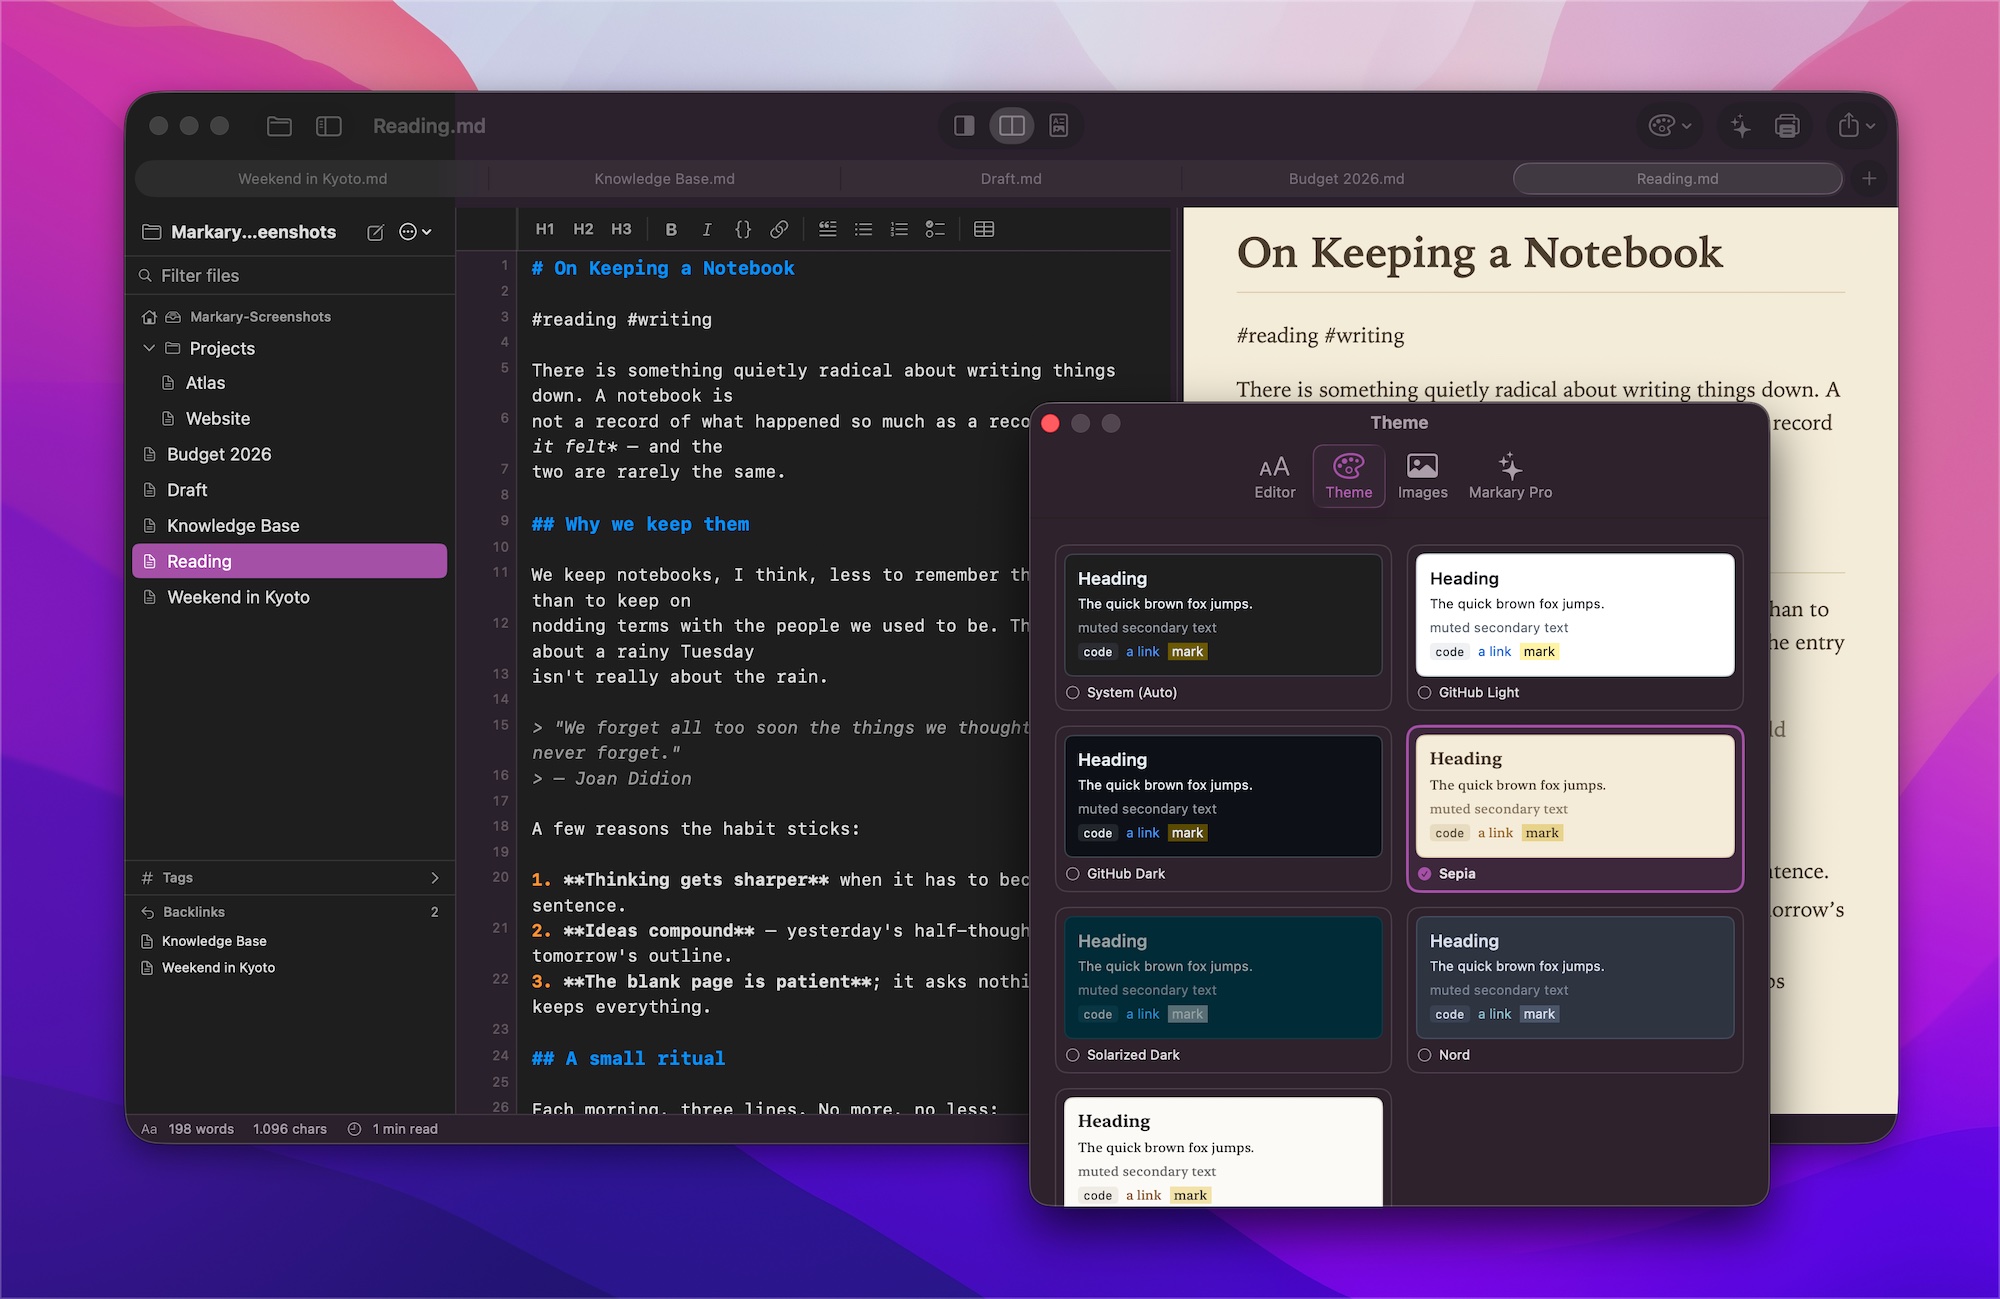This screenshot has width=2000, height=1299.
Task: Insert a link with chain icon
Action: (779, 229)
